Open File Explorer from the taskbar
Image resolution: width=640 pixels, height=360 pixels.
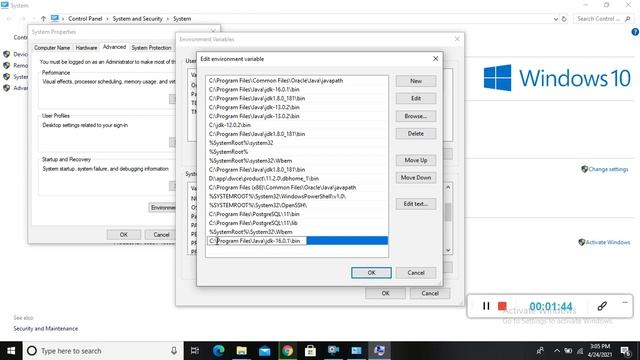tap(242, 351)
